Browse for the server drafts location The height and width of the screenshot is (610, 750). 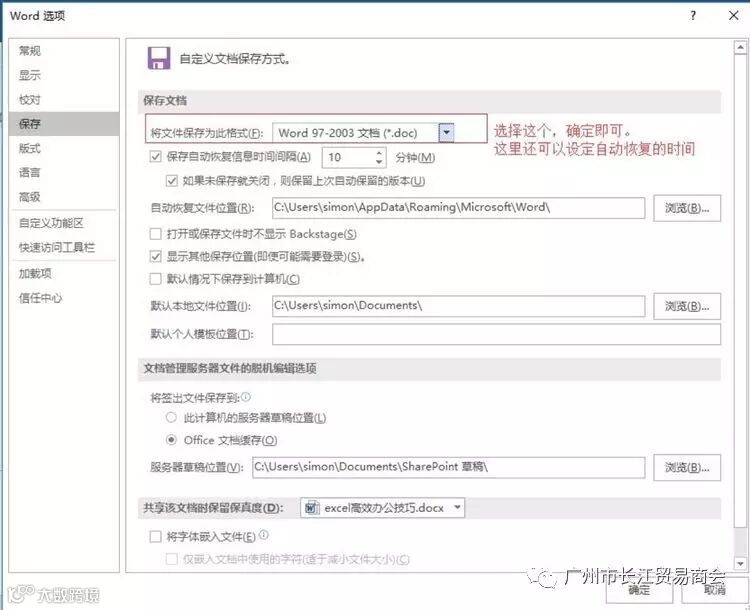(x=687, y=467)
